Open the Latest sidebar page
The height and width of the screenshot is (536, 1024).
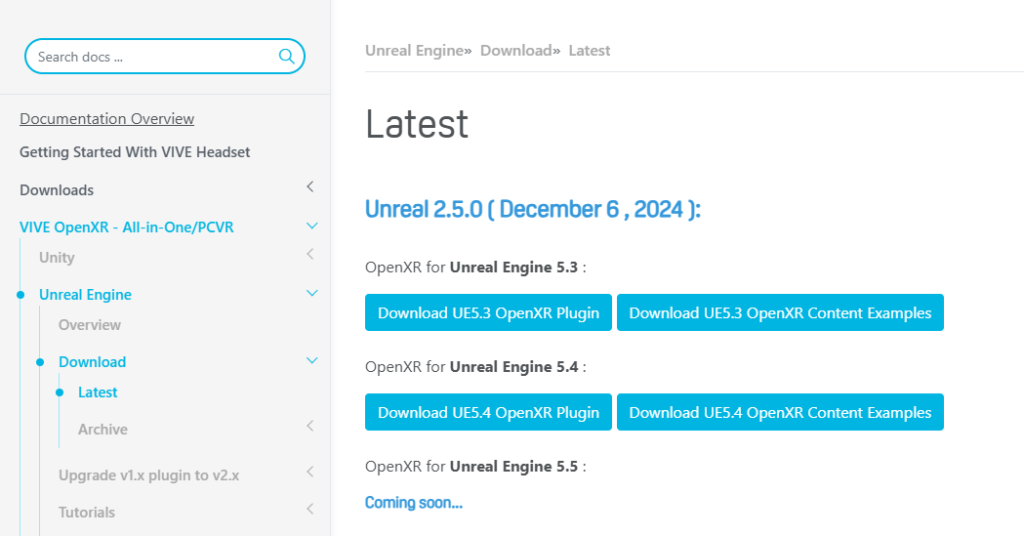click(98, 392)
